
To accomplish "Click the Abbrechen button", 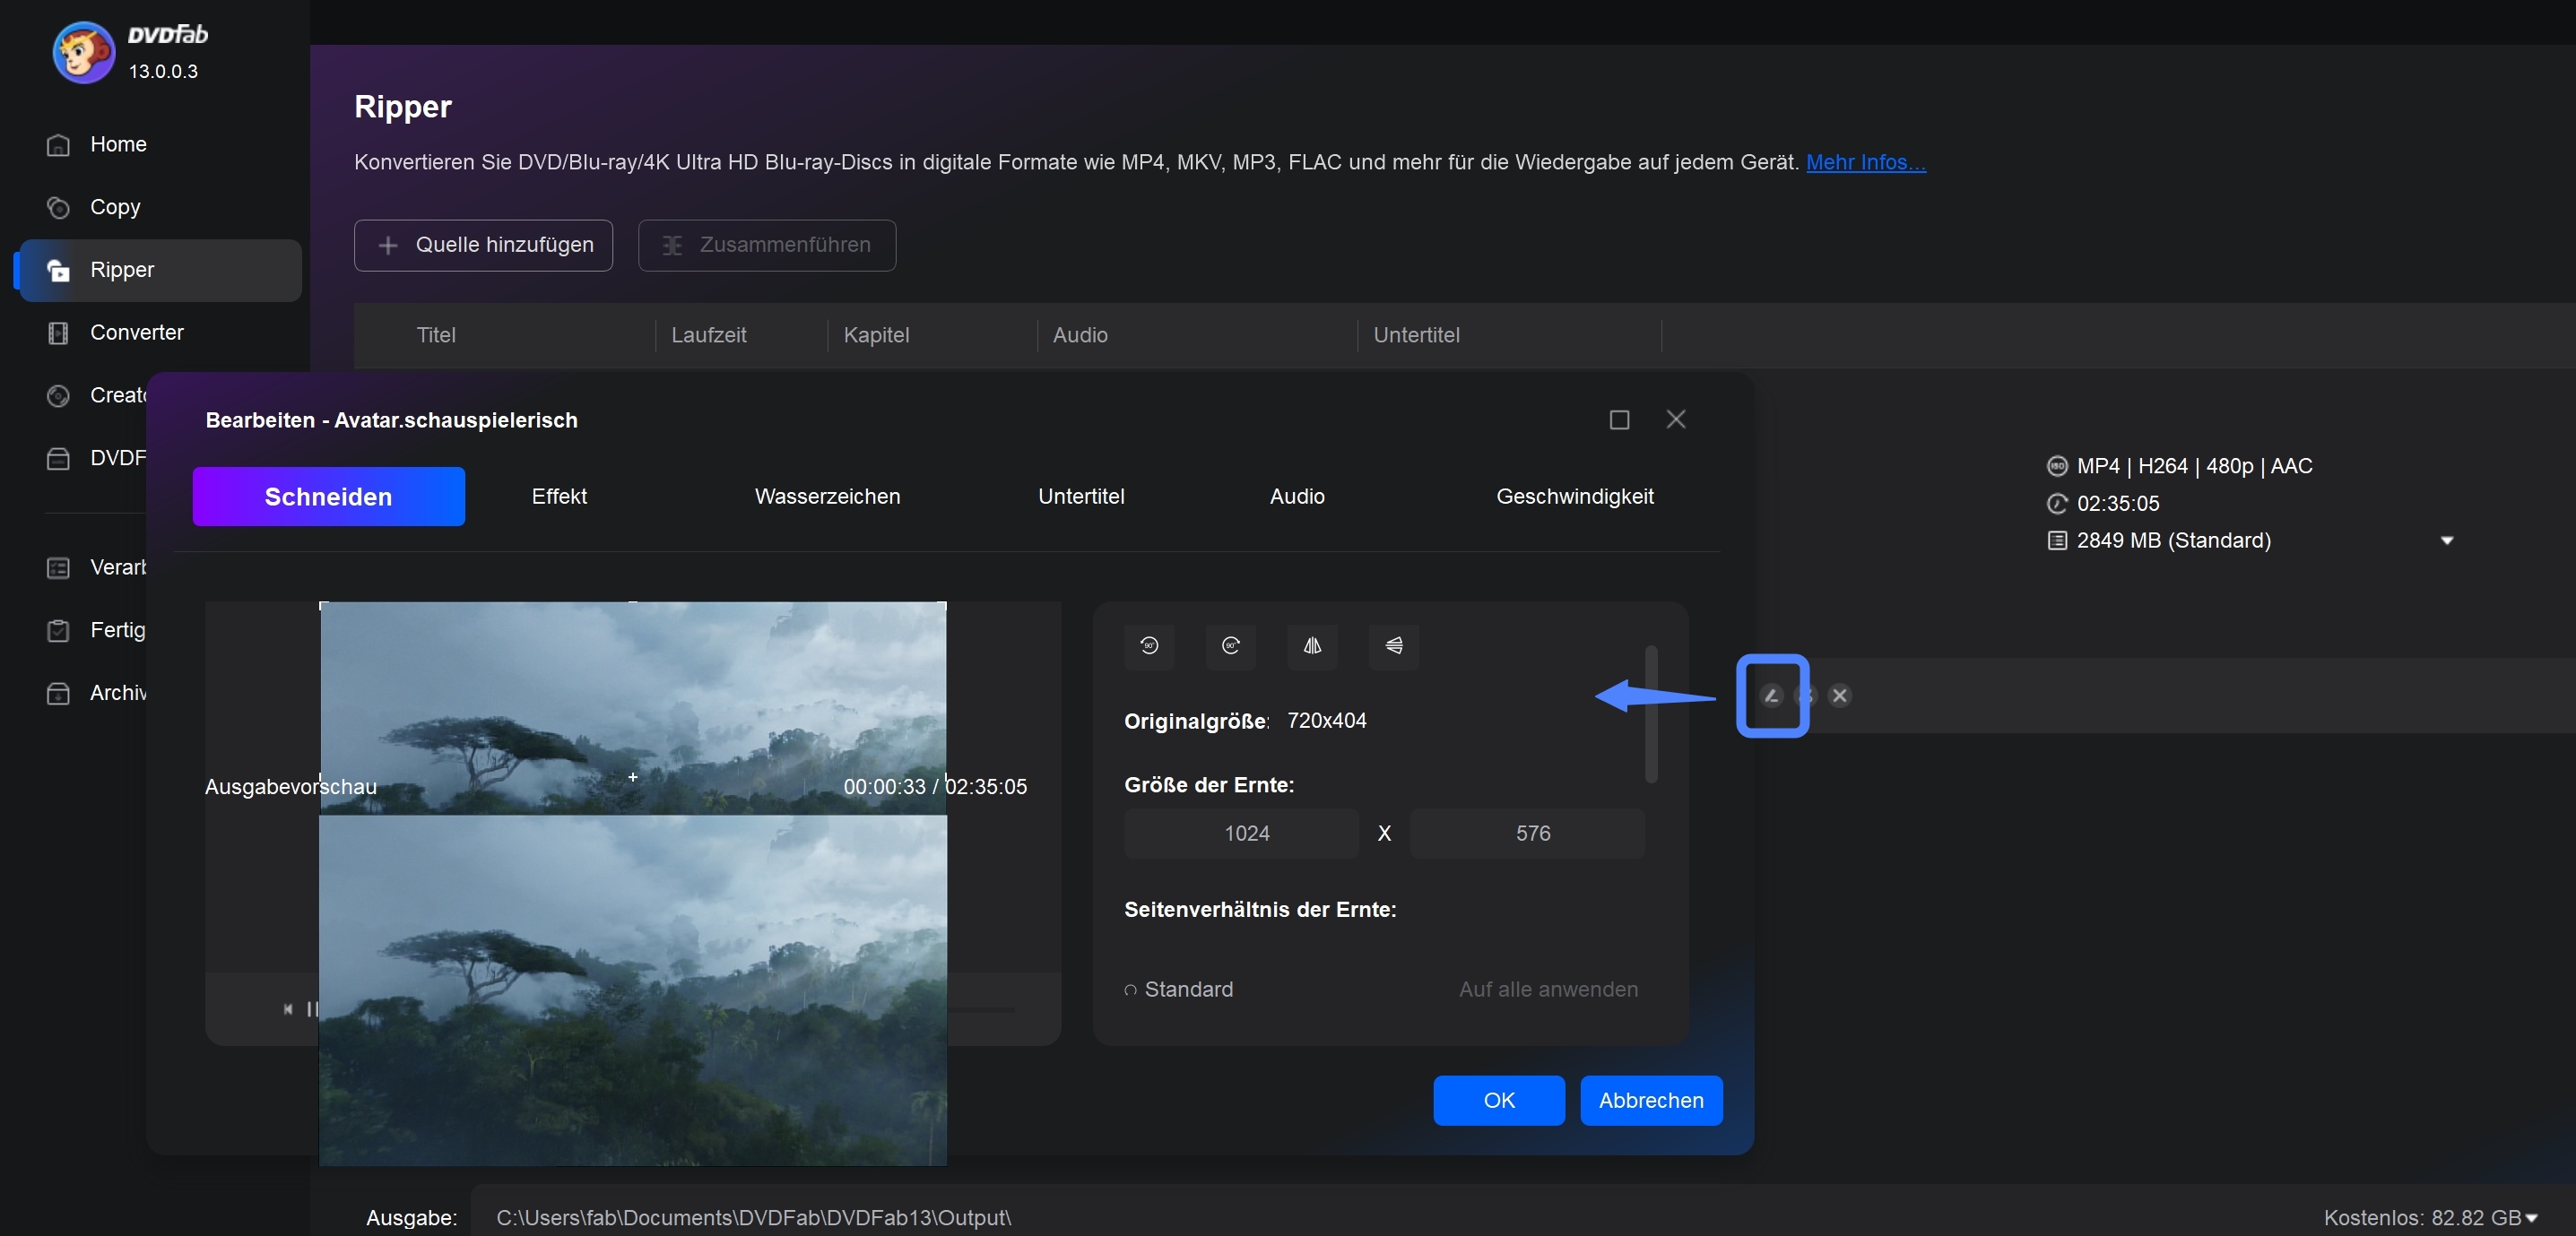I will point(1650,1100).
